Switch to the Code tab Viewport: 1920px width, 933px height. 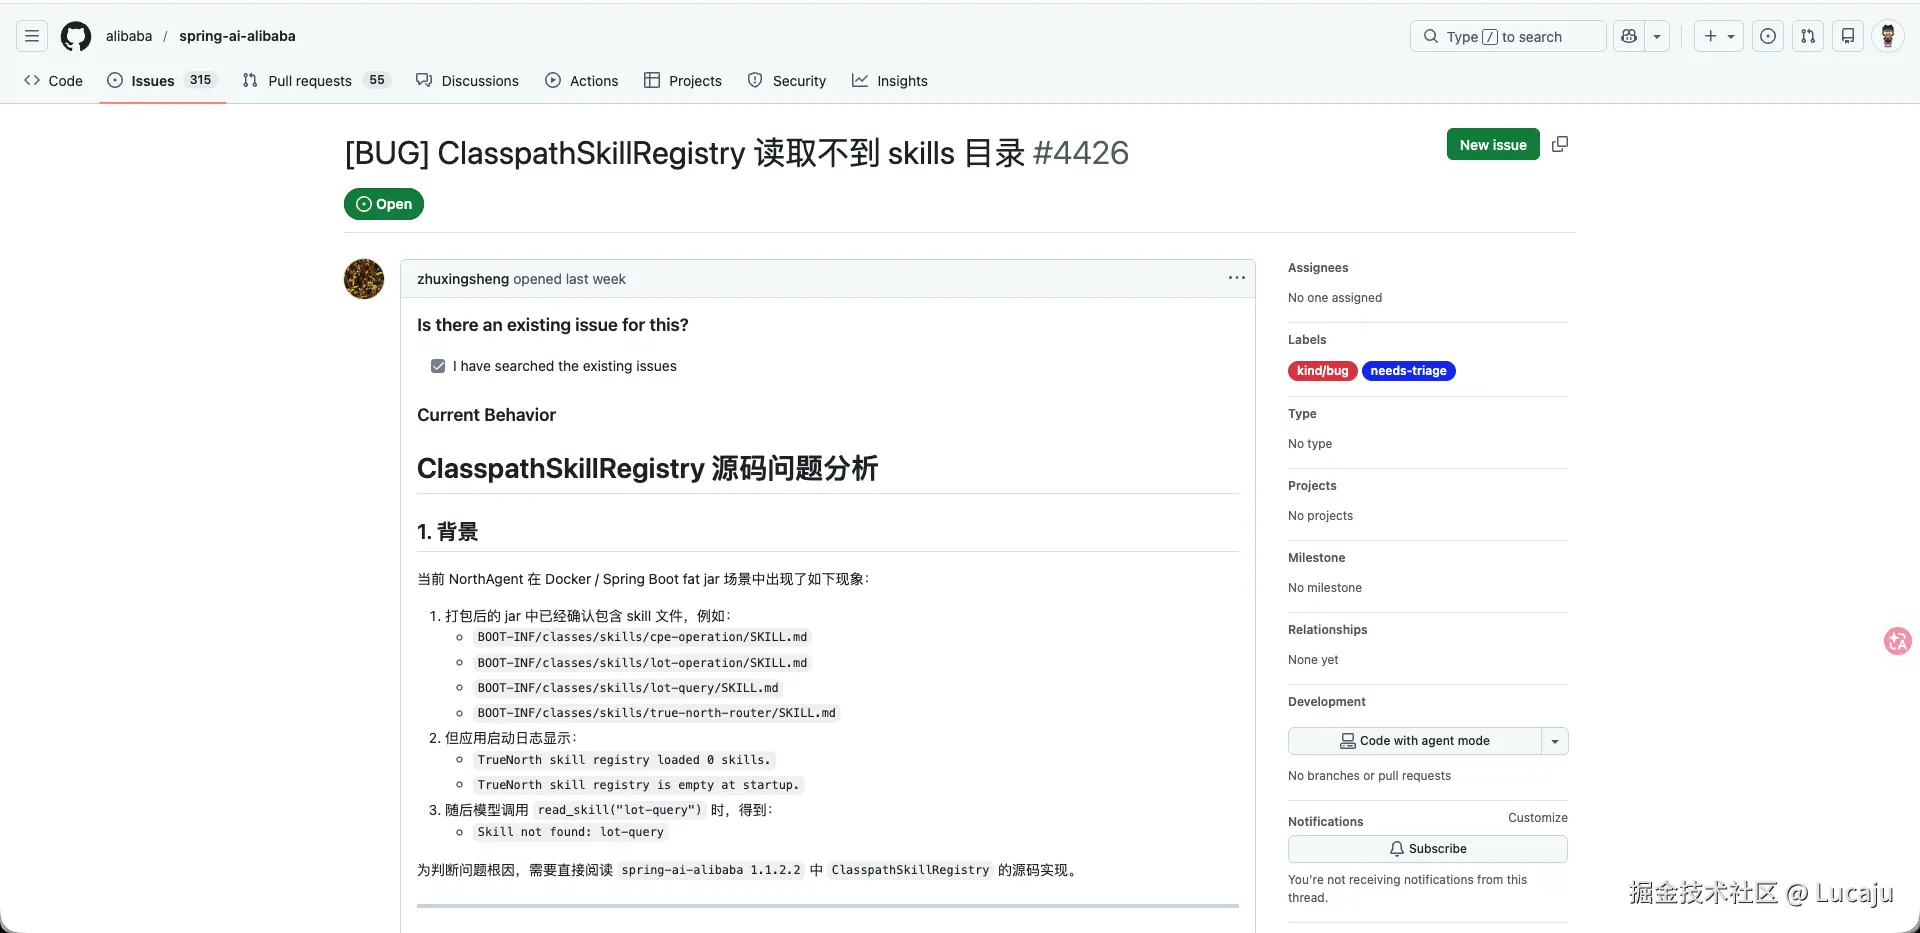54,81
